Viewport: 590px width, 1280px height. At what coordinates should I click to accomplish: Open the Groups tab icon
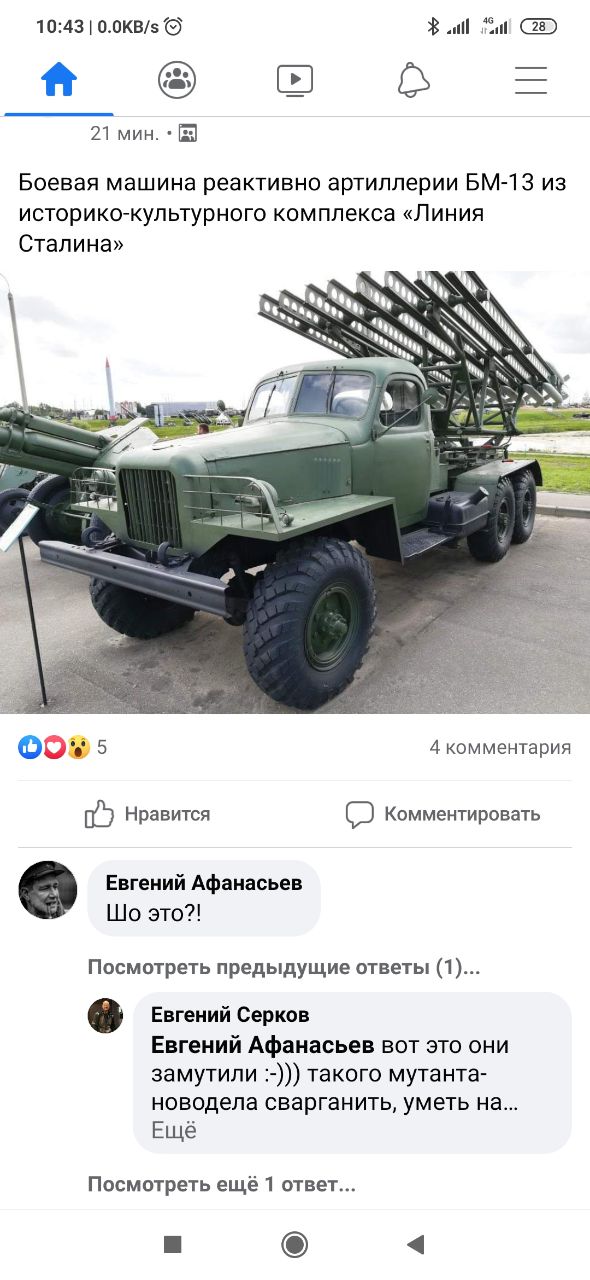(x=177, y=80)
